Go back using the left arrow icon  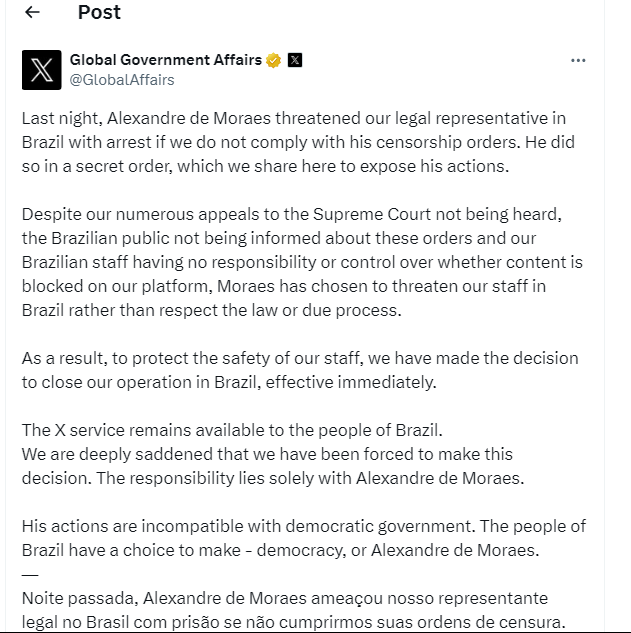pos(32,12)
